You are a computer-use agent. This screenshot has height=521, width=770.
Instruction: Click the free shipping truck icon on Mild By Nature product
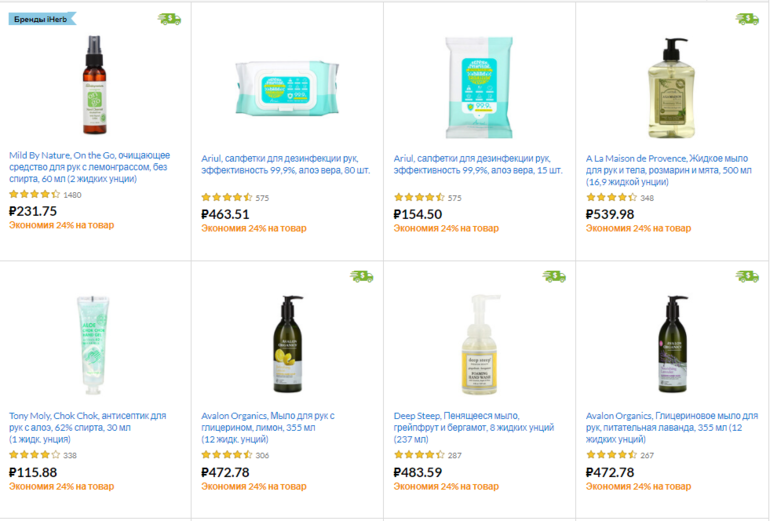(170, 19)
